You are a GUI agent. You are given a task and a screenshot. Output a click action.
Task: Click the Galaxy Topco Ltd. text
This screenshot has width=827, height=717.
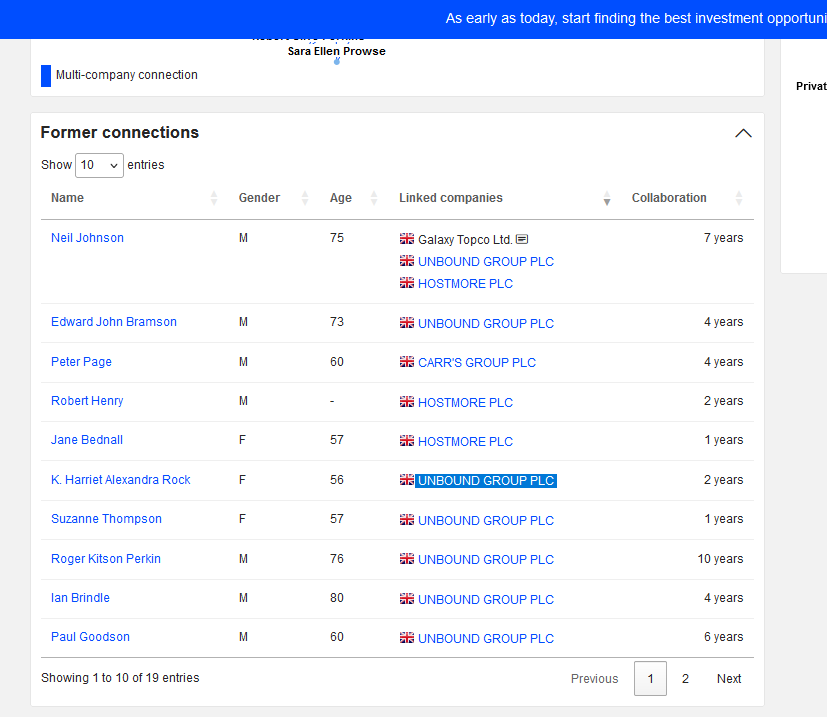465,240
